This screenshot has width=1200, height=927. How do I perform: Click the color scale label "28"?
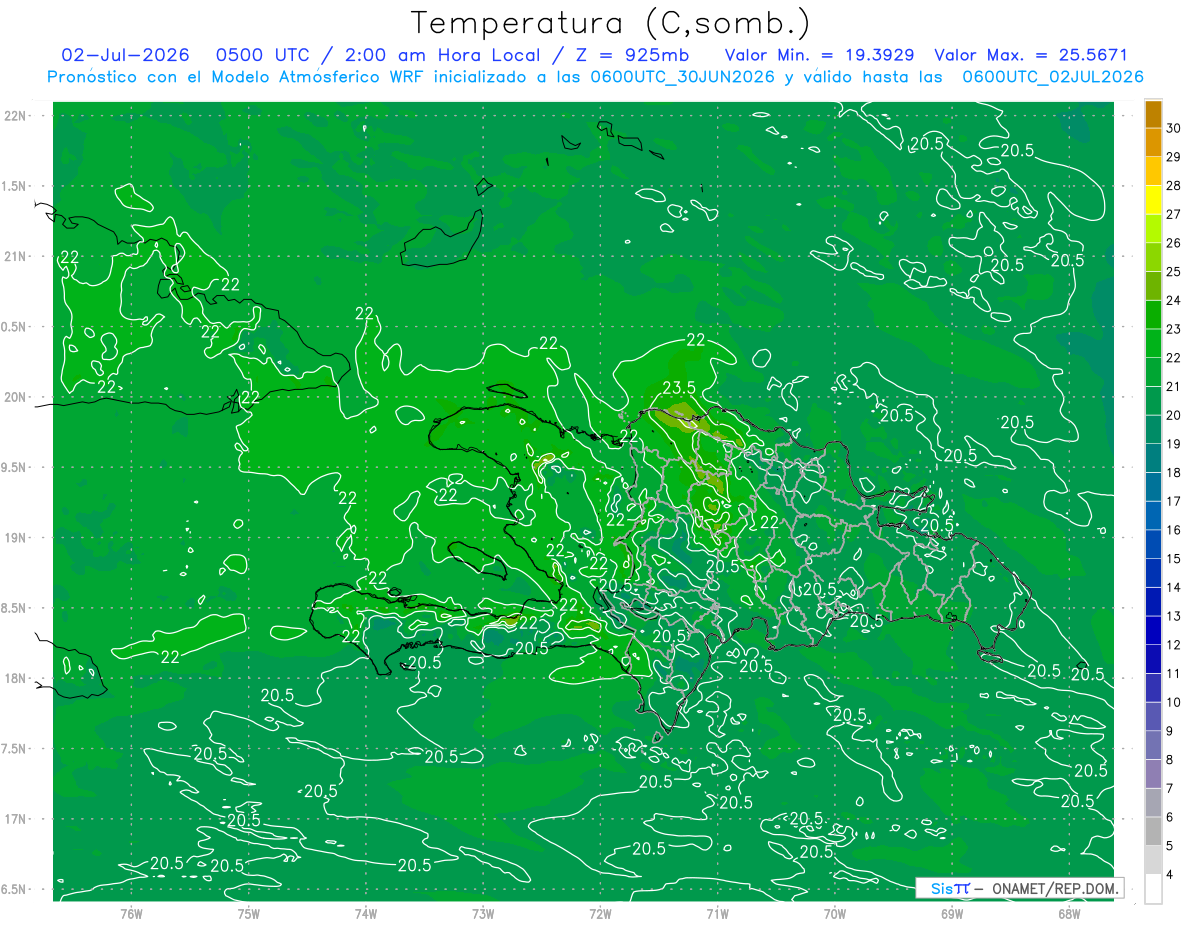1174,186
